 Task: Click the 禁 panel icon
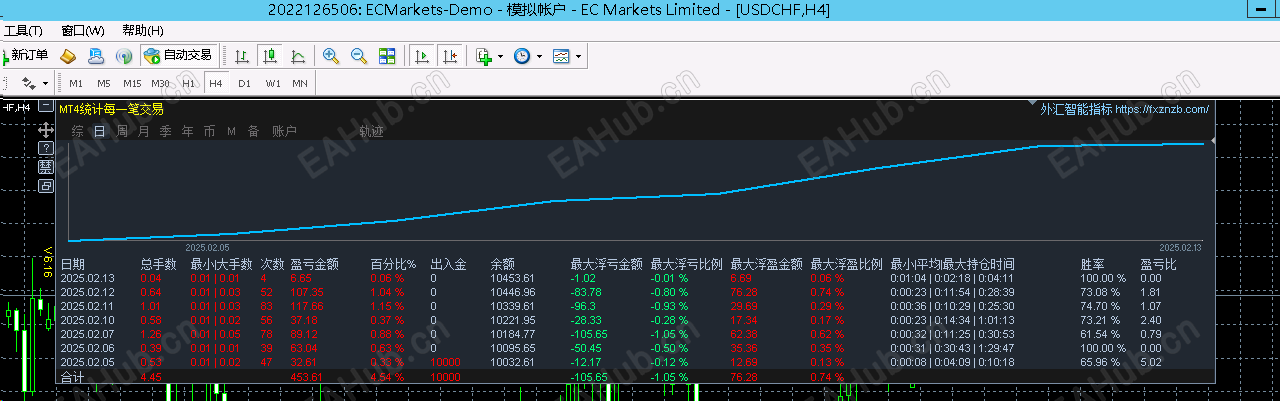[46, 167]
